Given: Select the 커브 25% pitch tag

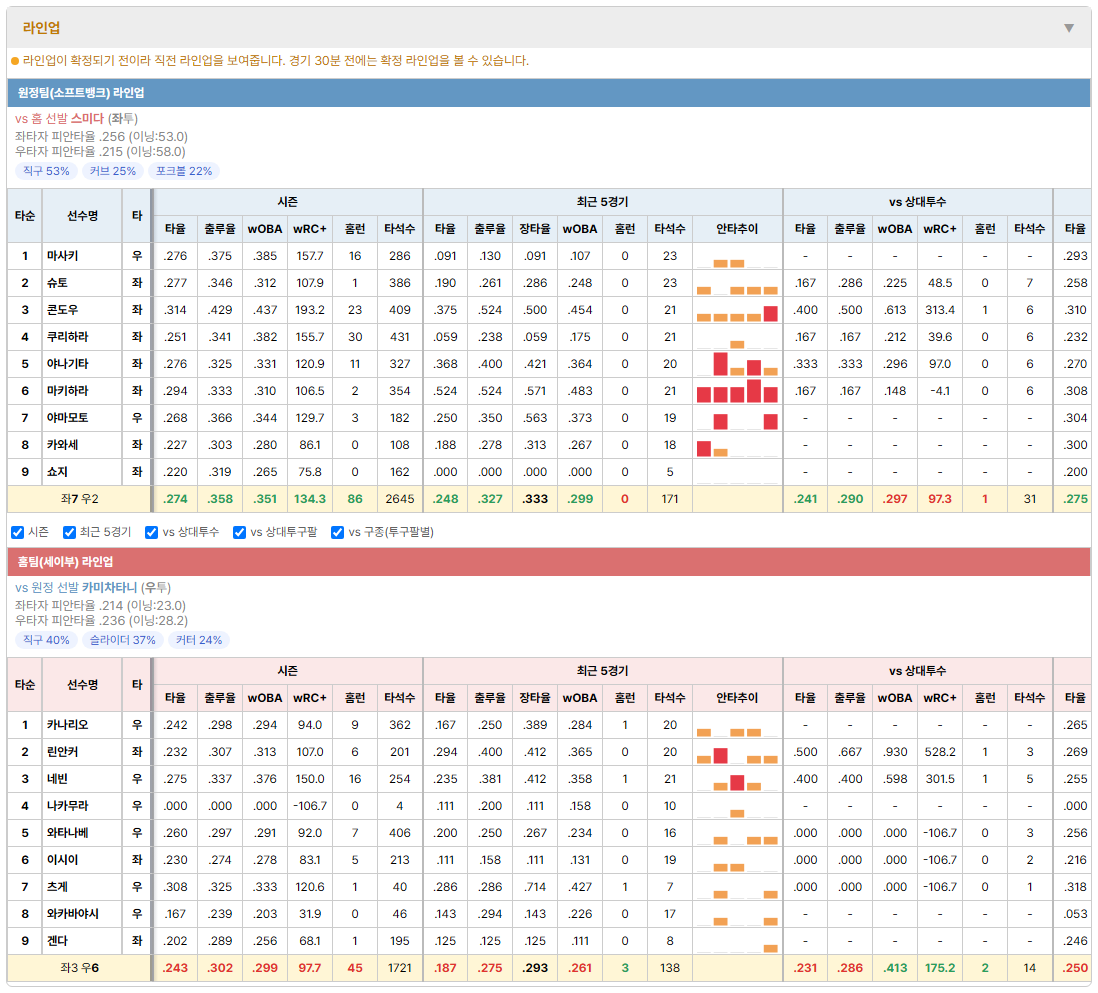Looking at the screenshot, I should coord(113,171).
